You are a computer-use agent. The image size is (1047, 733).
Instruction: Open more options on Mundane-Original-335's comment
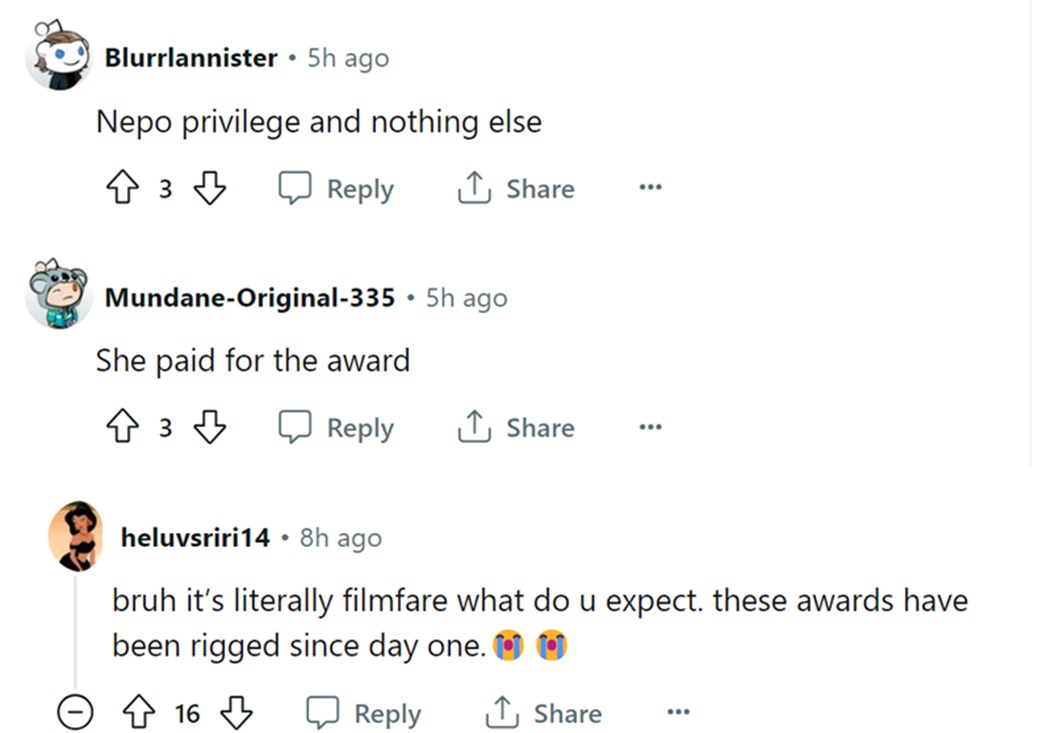651,427
